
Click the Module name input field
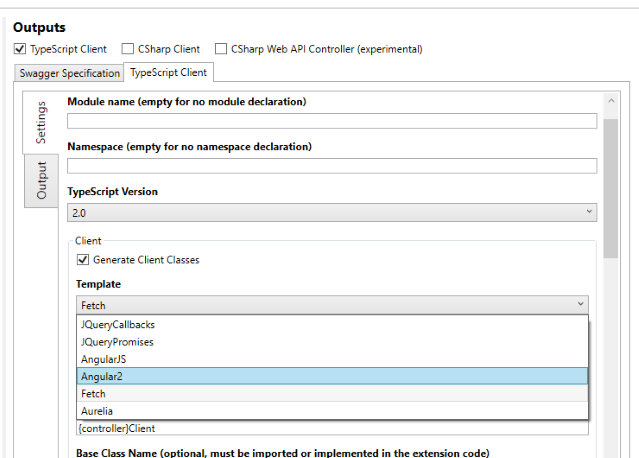tap(332, 121)
